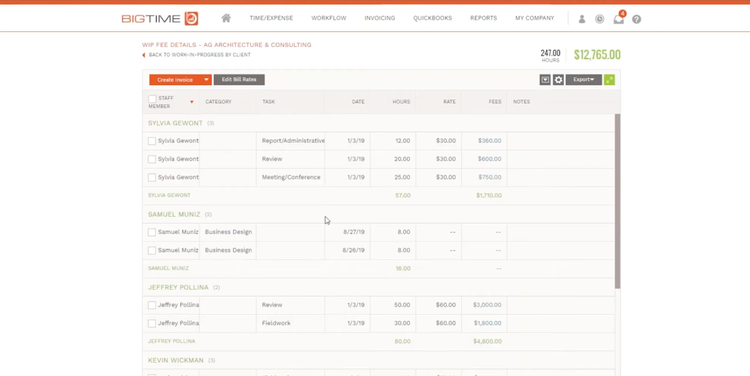Click the 247.00 hours total

550,53
